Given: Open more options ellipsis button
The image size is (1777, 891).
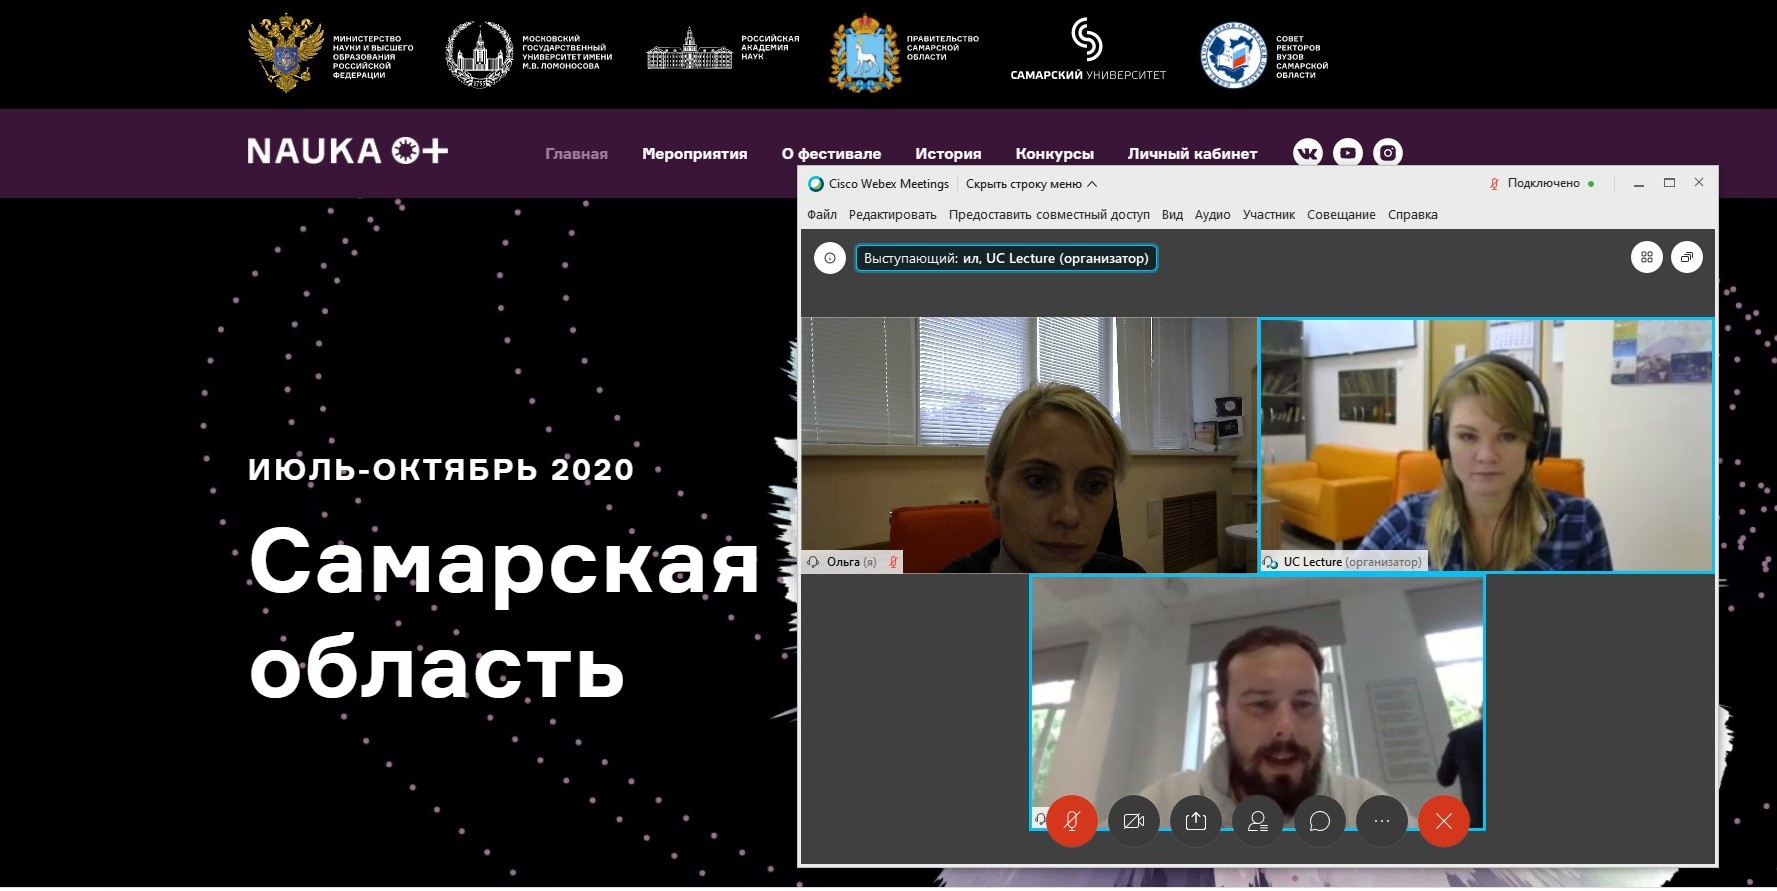Looking at the screenshot, I should pyautogui.click(x=1382, y=821).
